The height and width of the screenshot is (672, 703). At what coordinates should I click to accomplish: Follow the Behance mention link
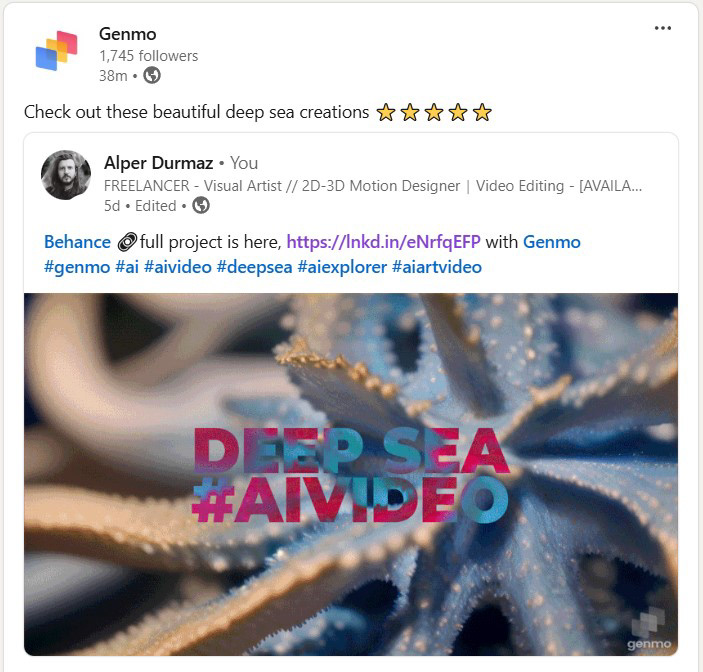(78, 242)
